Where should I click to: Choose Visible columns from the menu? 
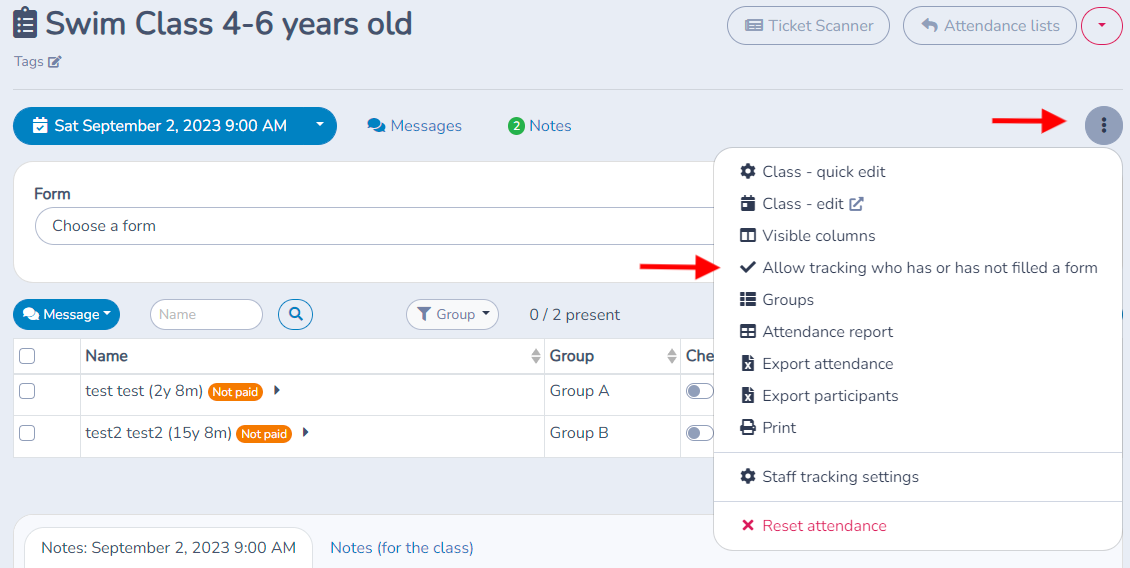coord(808,236)
